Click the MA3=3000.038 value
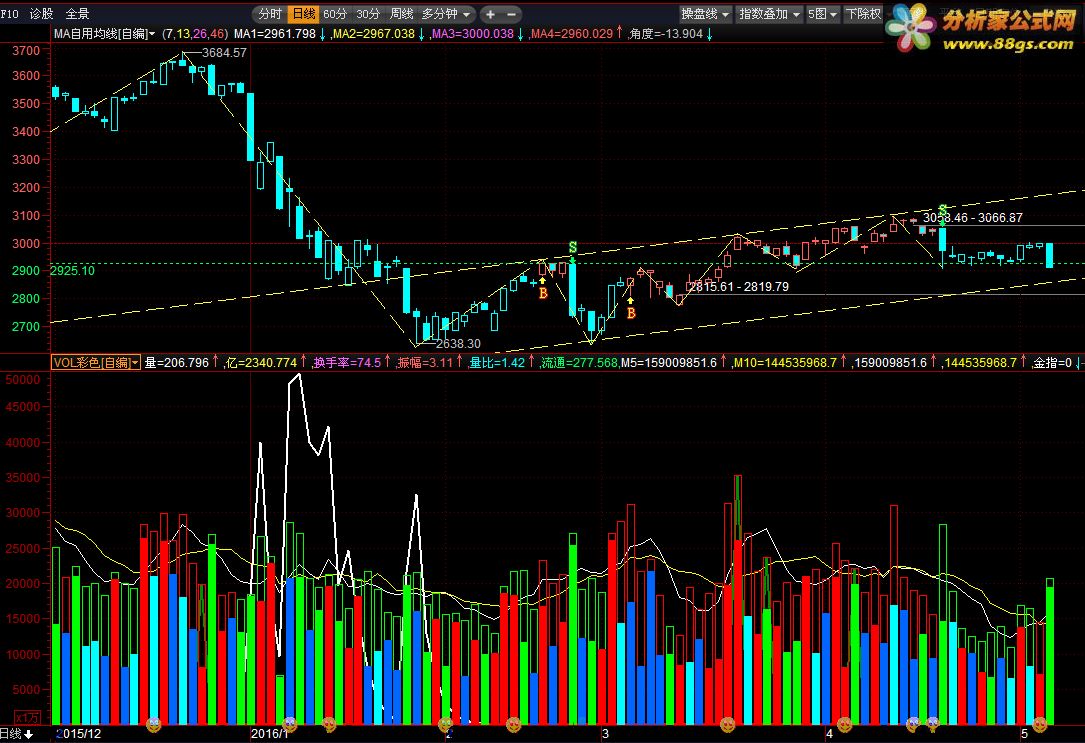1085x743 pixels. coord(473,33)
